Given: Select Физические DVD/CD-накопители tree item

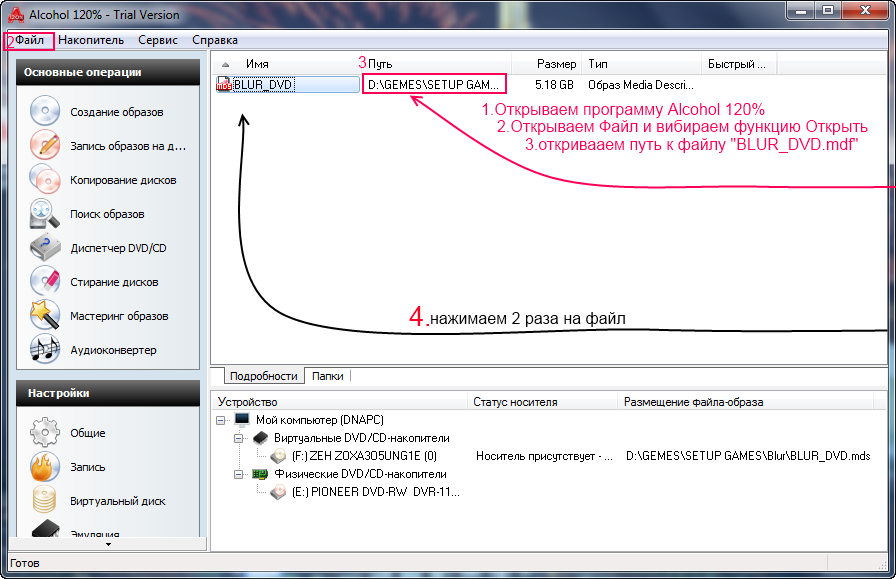Looking at the screenshot, I should tap(360, 474).
